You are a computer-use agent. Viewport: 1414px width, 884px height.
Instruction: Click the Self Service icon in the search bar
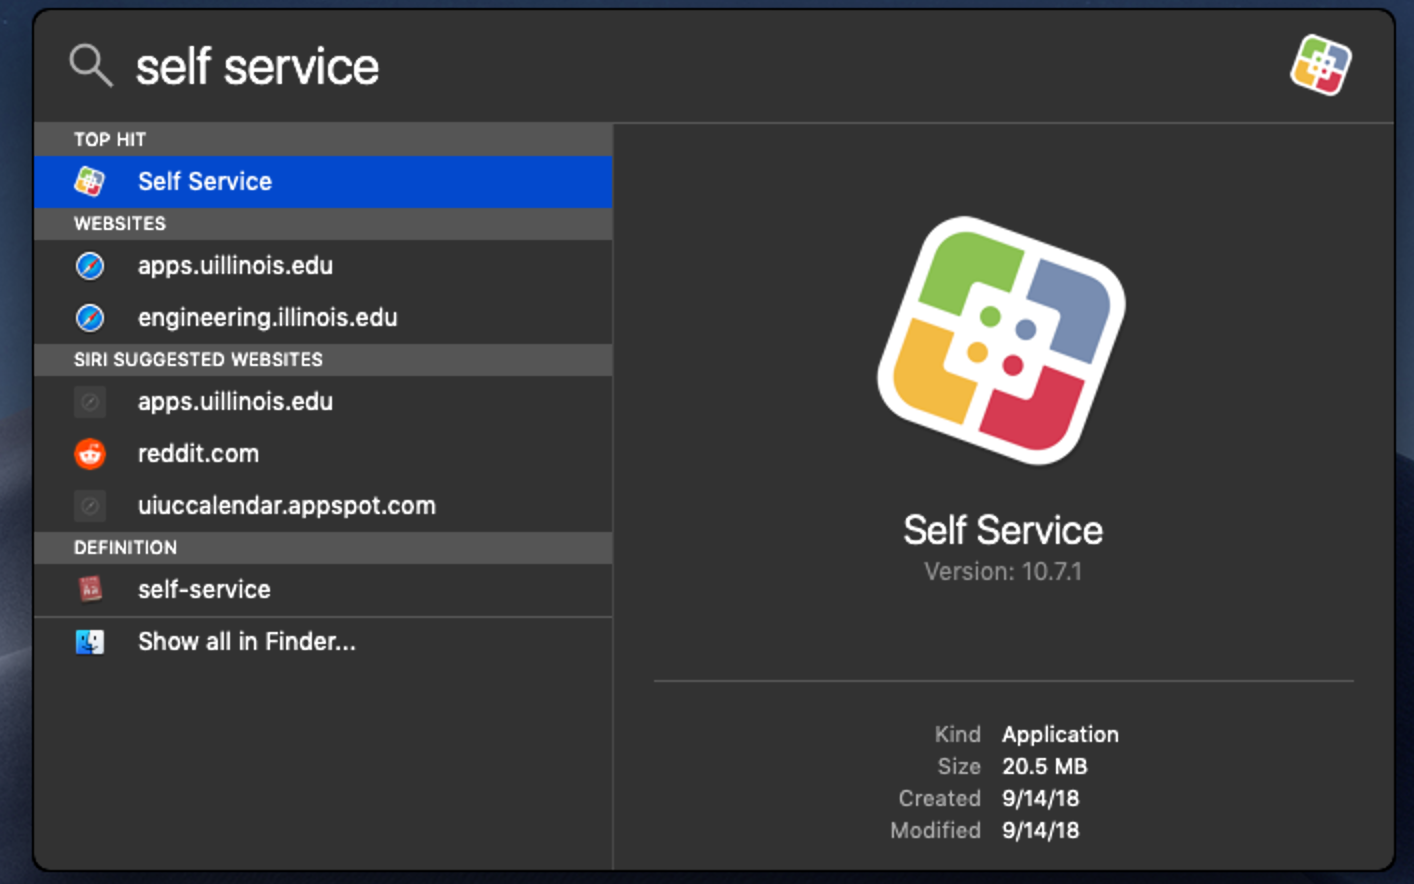[1320, 65]
